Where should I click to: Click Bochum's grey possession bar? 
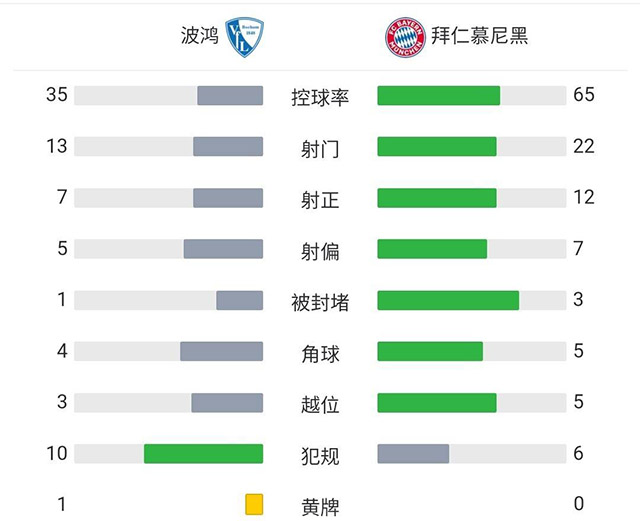click(x=230, y=96)
